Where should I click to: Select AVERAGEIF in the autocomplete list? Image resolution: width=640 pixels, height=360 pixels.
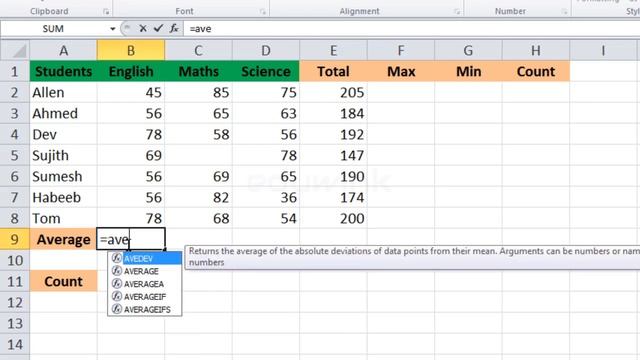tap(145, 296)
